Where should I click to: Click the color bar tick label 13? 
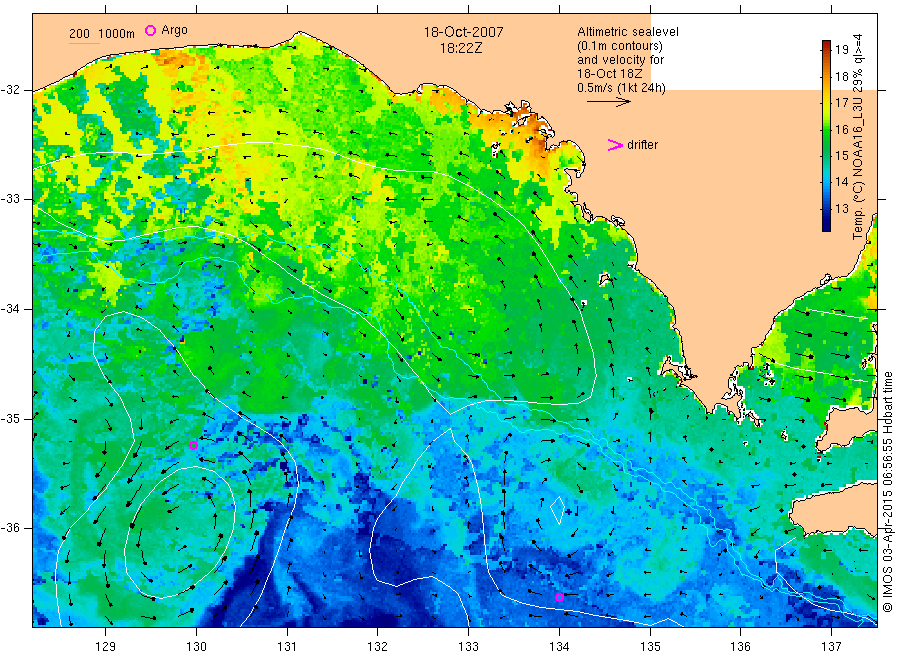pos(841,208)
